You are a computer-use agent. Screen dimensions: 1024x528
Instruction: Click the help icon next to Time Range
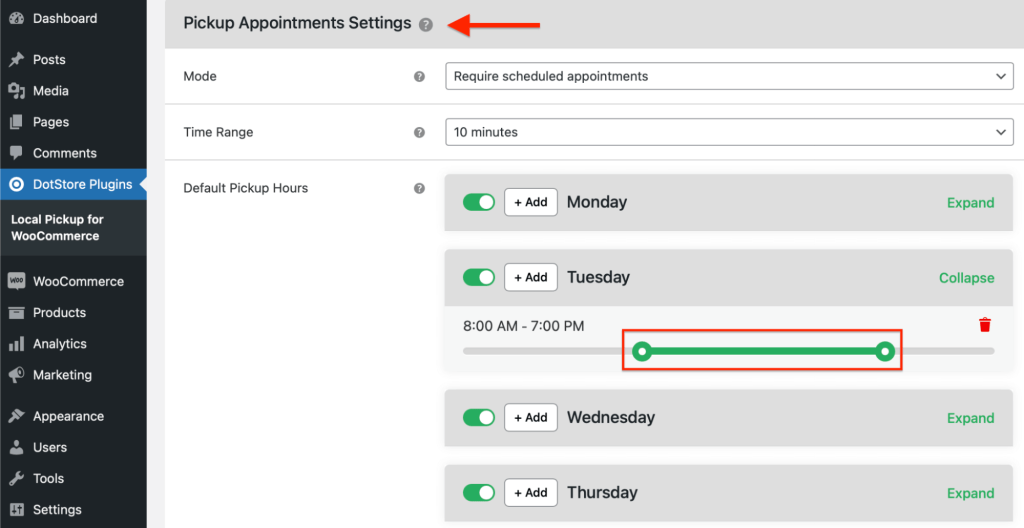point(419,132)
